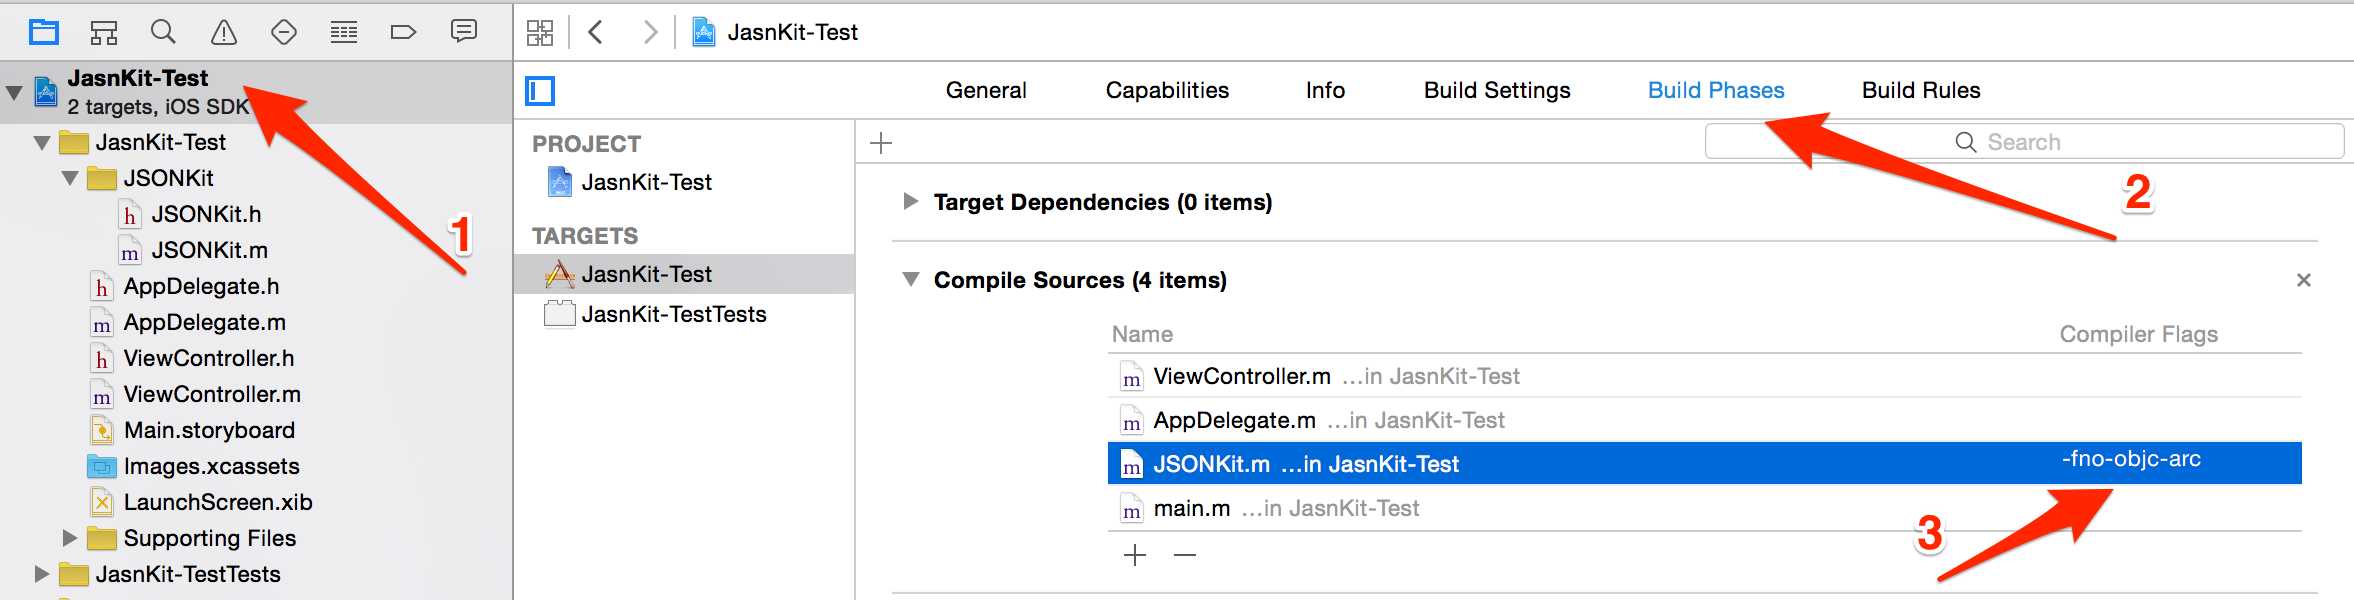Select AppDelegate.m row in Compile Sources
2354x600 pixels.
click(x=1705, y=420)
